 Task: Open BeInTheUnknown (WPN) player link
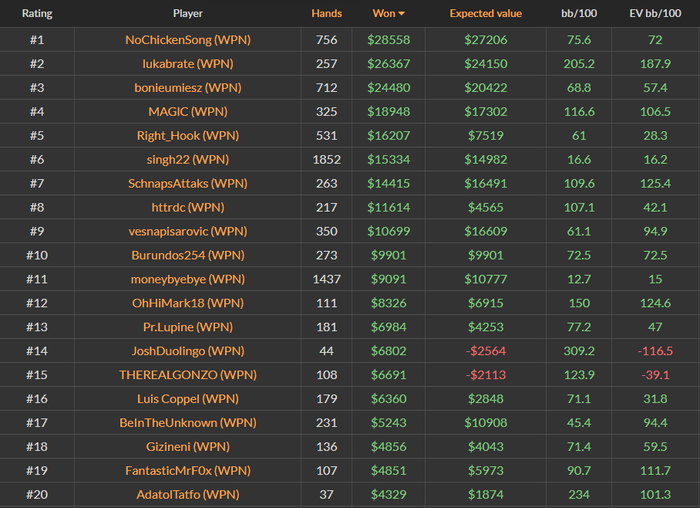[x=187, y=423]
